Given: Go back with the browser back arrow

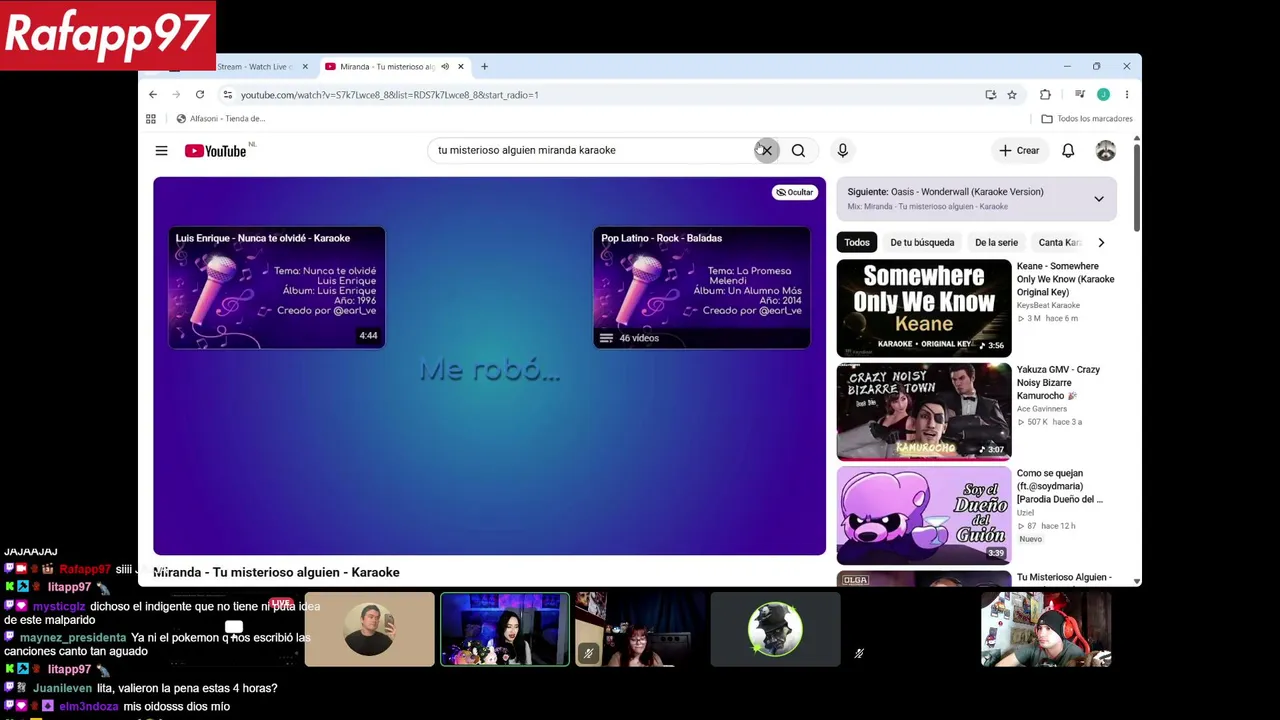Looking at the screenshot, I should [x=153, y=95].
